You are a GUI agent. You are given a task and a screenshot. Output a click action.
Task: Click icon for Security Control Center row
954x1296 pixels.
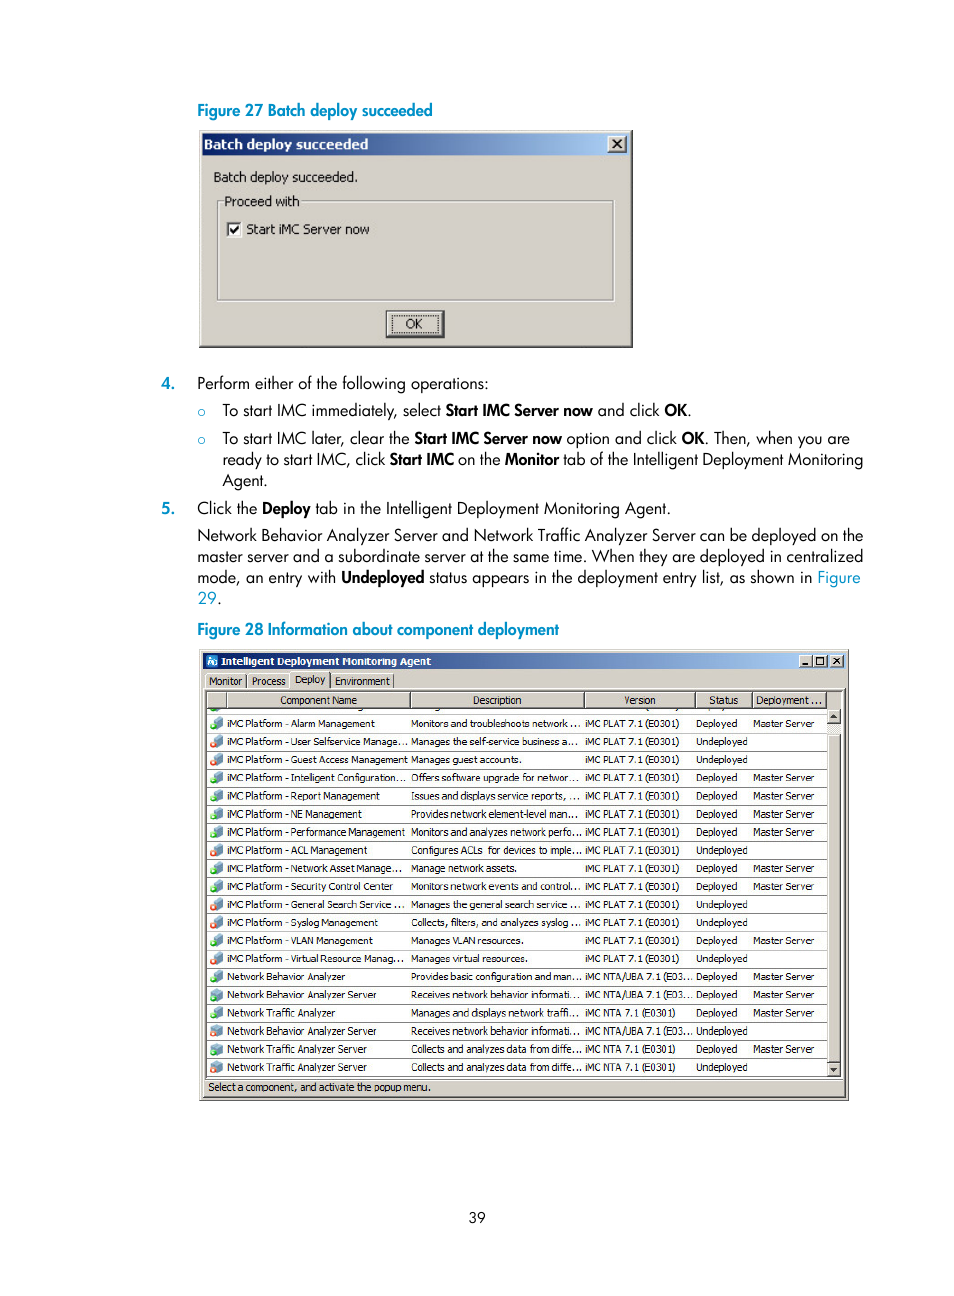[x=216, y=886]
